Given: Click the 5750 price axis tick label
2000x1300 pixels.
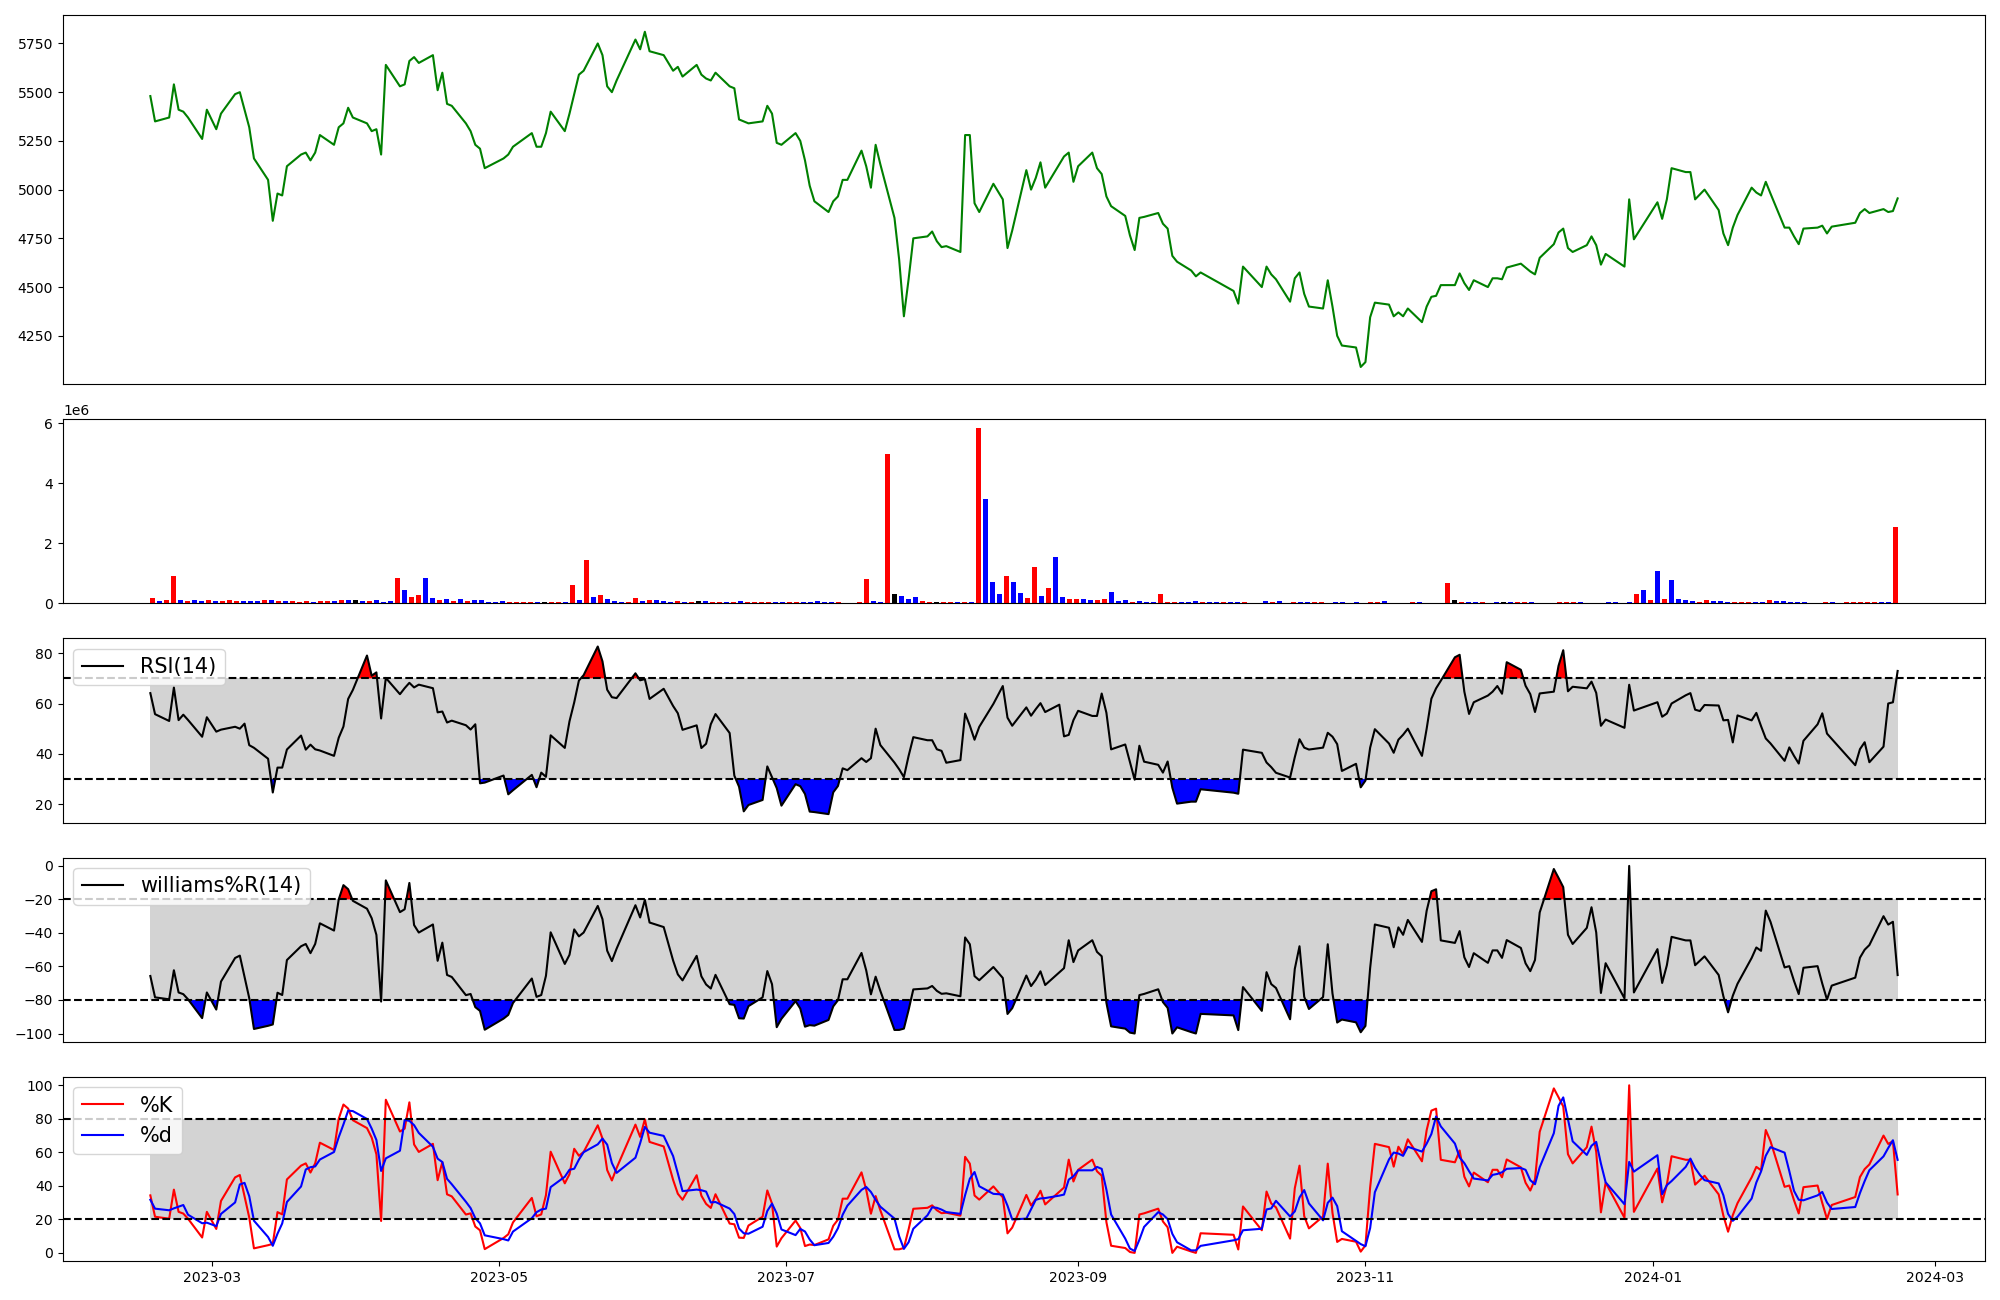Looking at the screenshot, I should click(x=34, y=44).
